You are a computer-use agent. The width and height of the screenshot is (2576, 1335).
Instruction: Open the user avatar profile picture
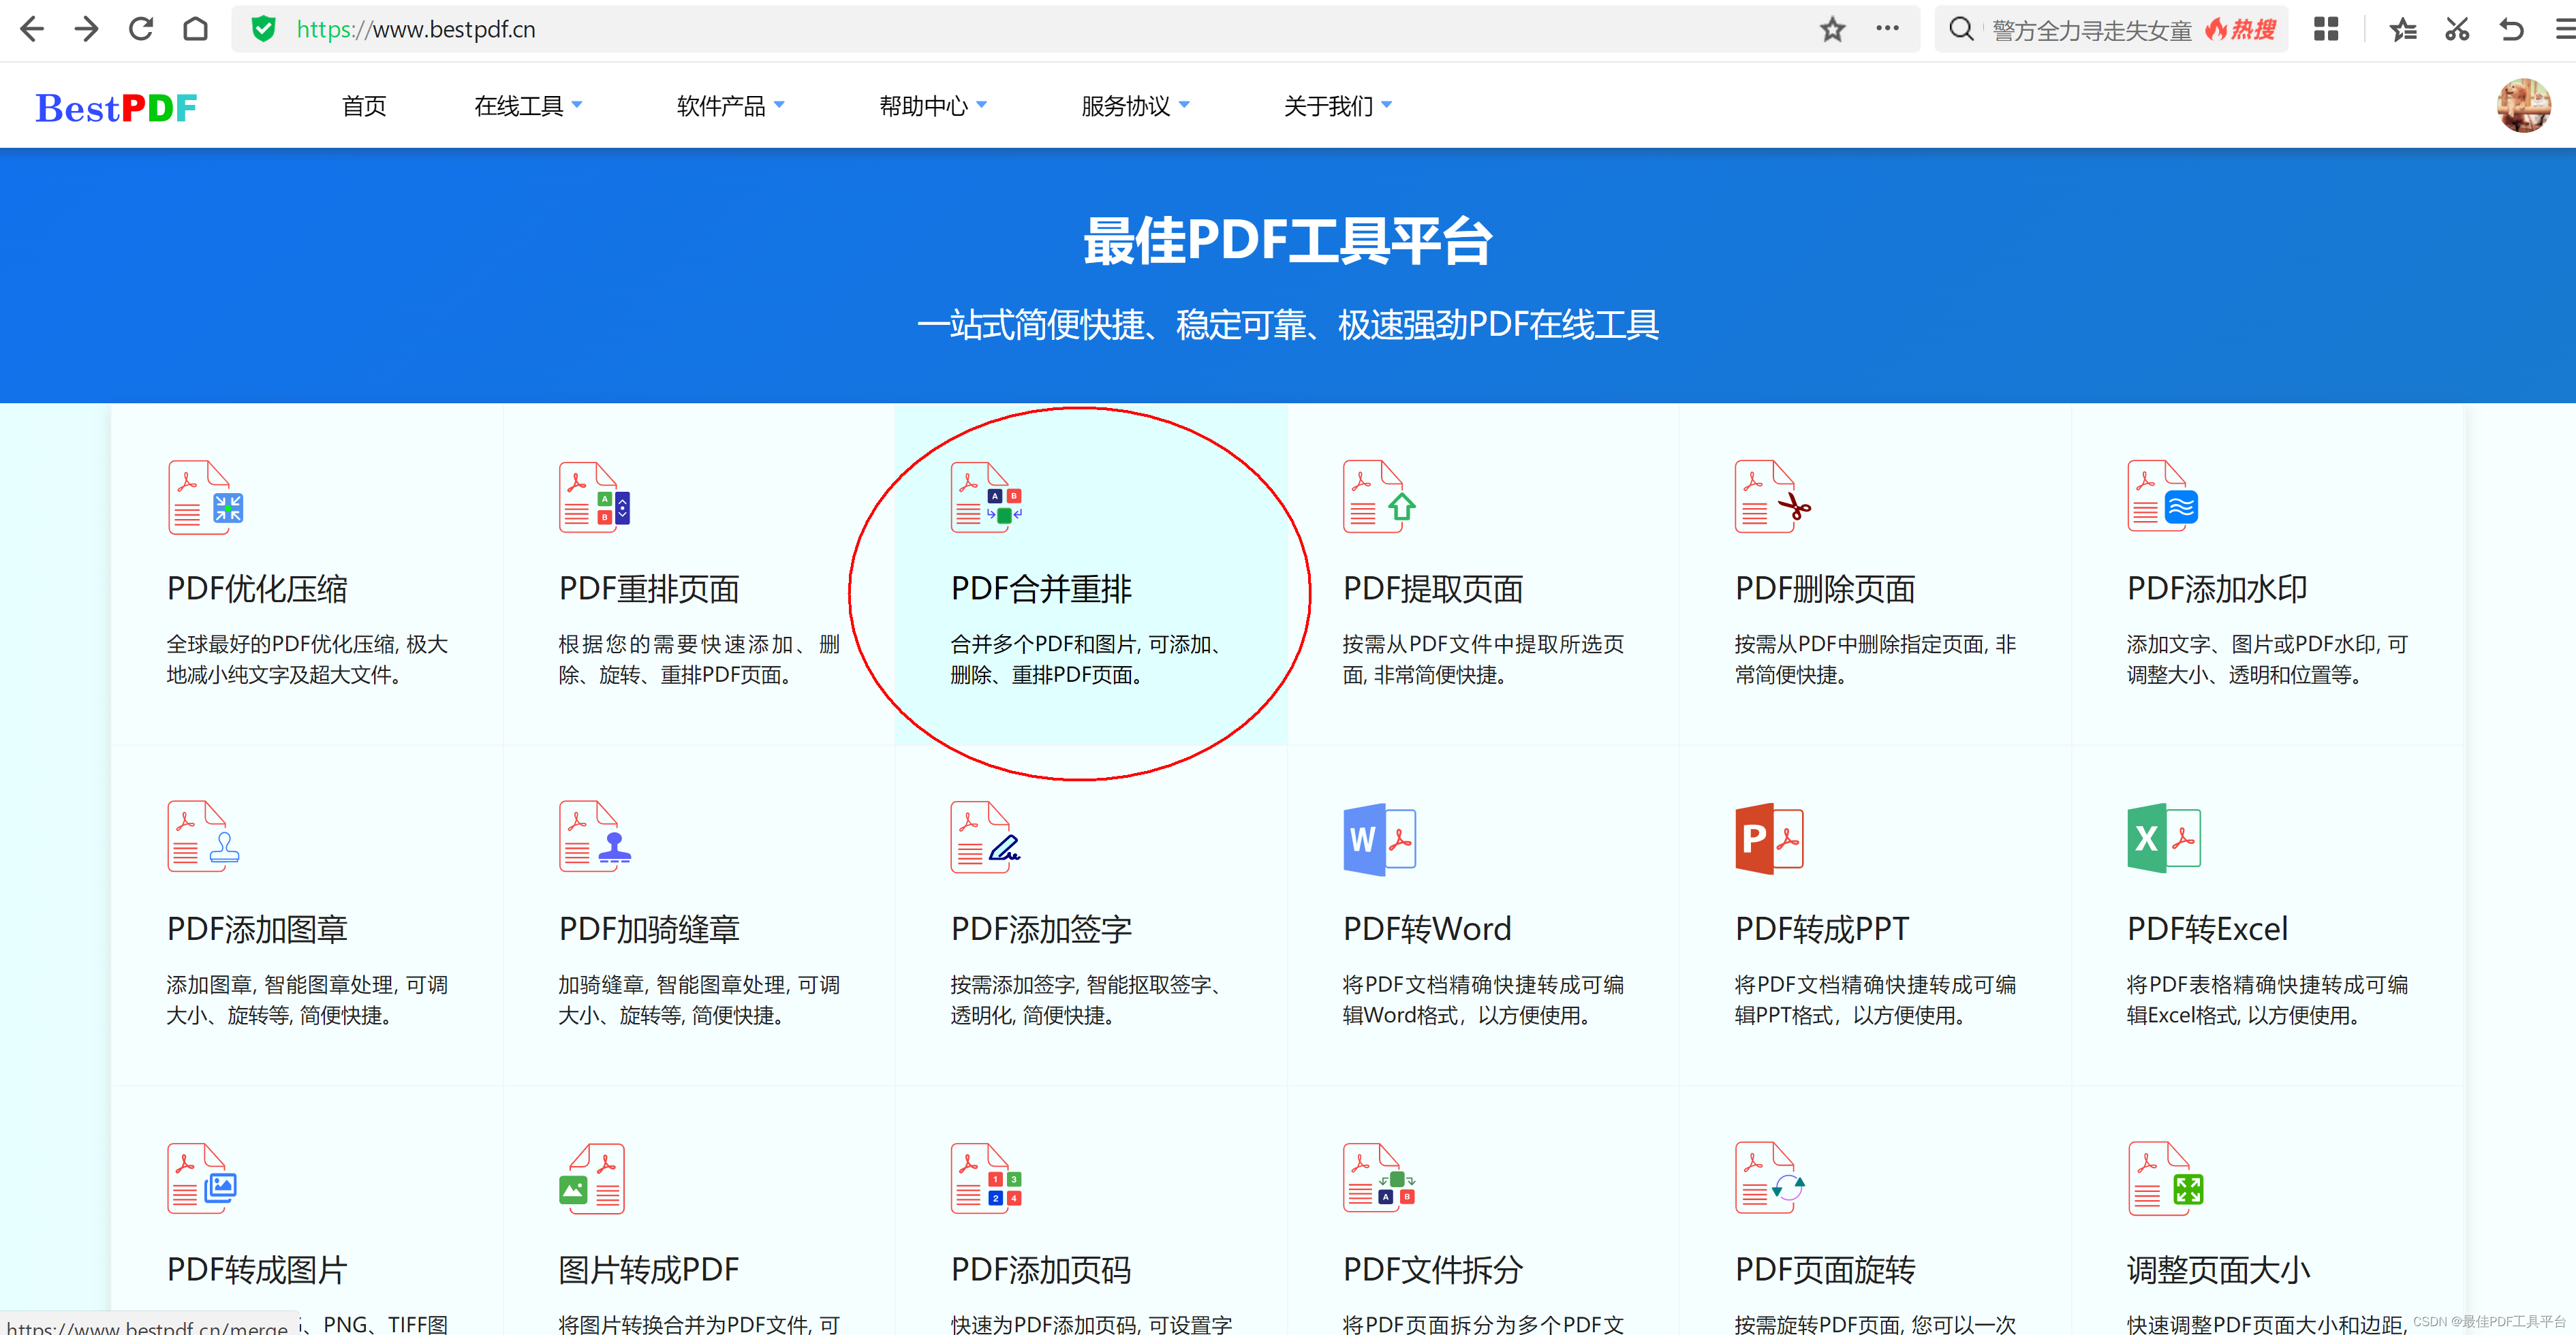tap(2523, 105)
